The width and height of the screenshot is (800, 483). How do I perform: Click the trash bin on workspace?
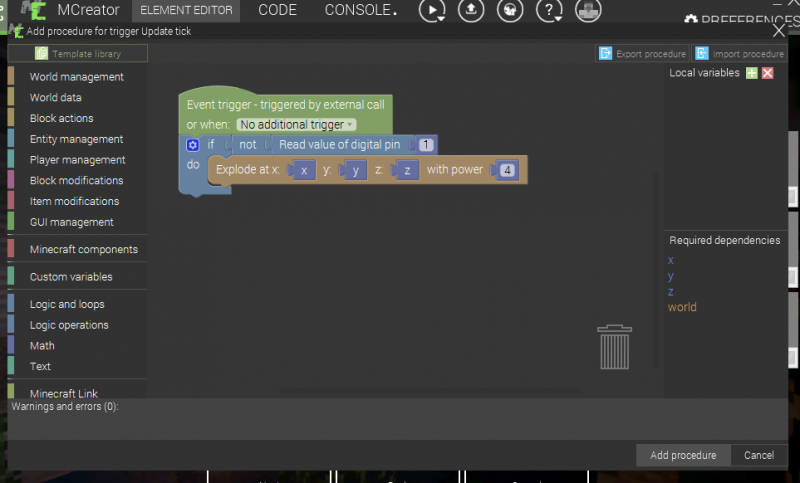coord(614,347)
